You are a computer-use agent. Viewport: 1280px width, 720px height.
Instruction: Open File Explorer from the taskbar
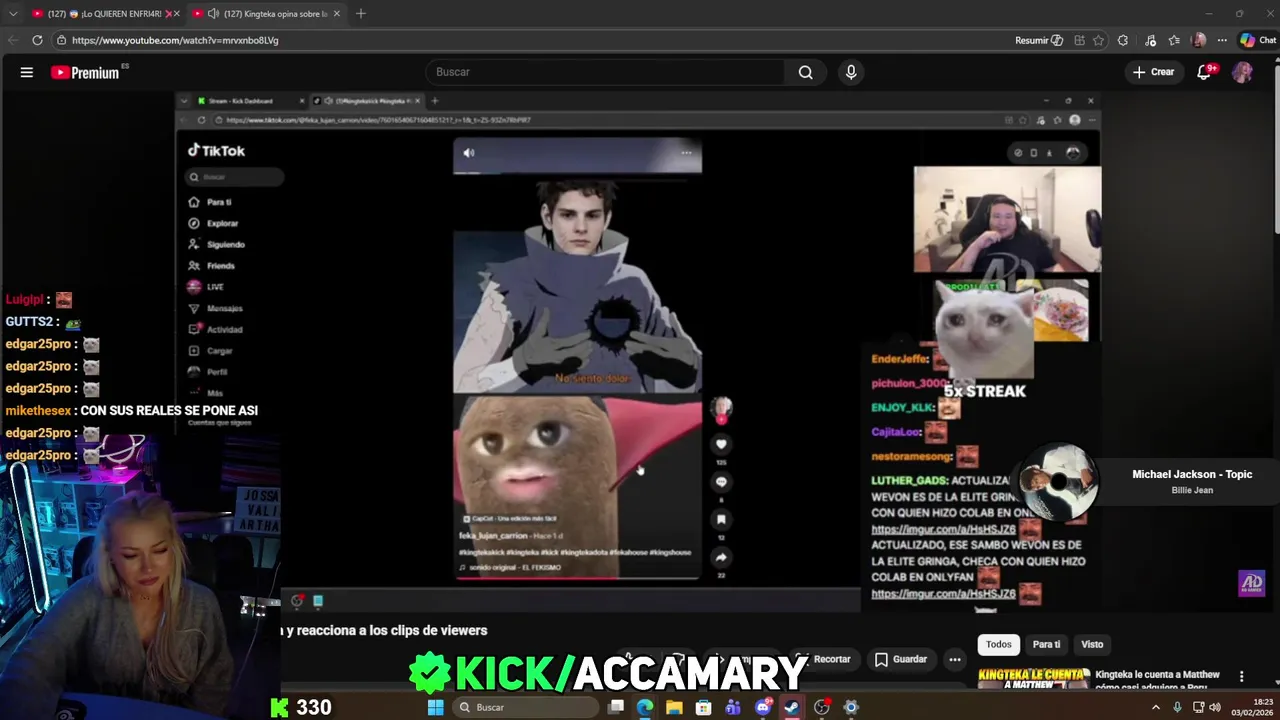click(674, 707)
